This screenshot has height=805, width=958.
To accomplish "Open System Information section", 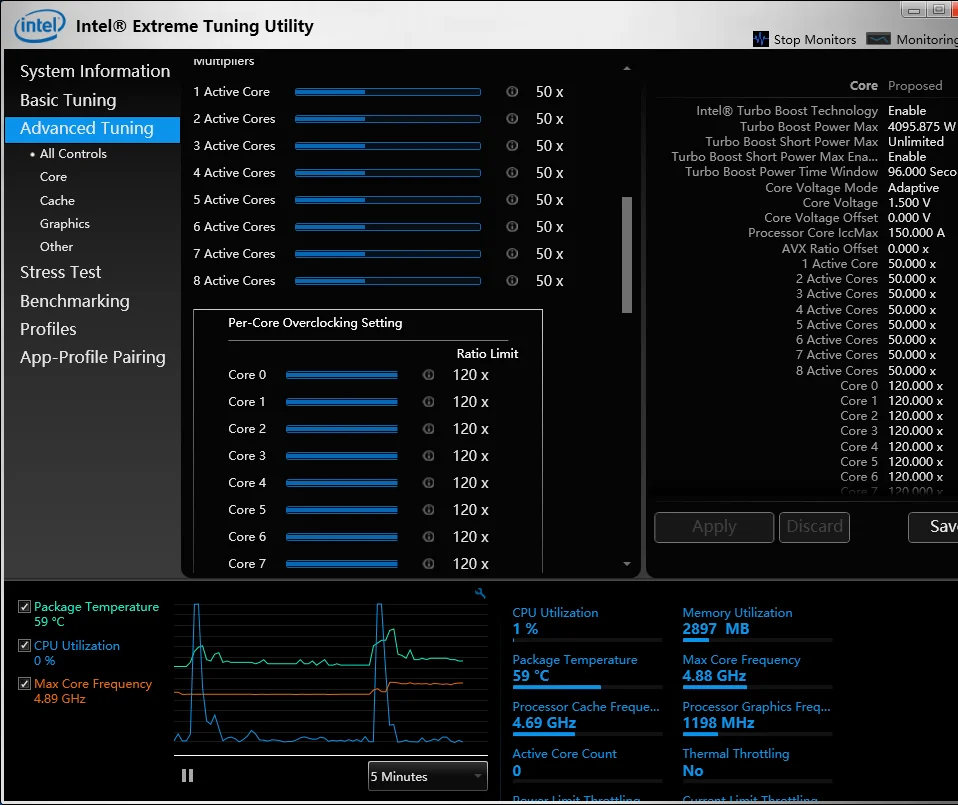I will (x=95, y=71).
